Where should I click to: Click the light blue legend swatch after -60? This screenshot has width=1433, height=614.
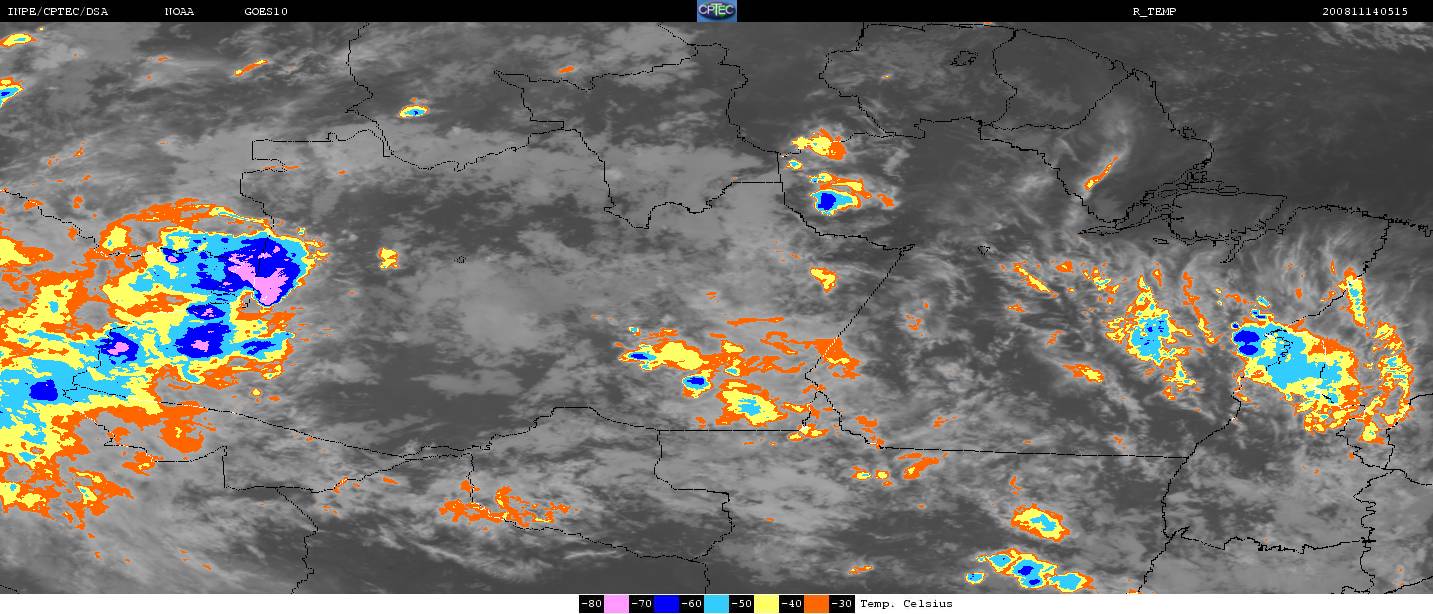click(x=716, y=604)
